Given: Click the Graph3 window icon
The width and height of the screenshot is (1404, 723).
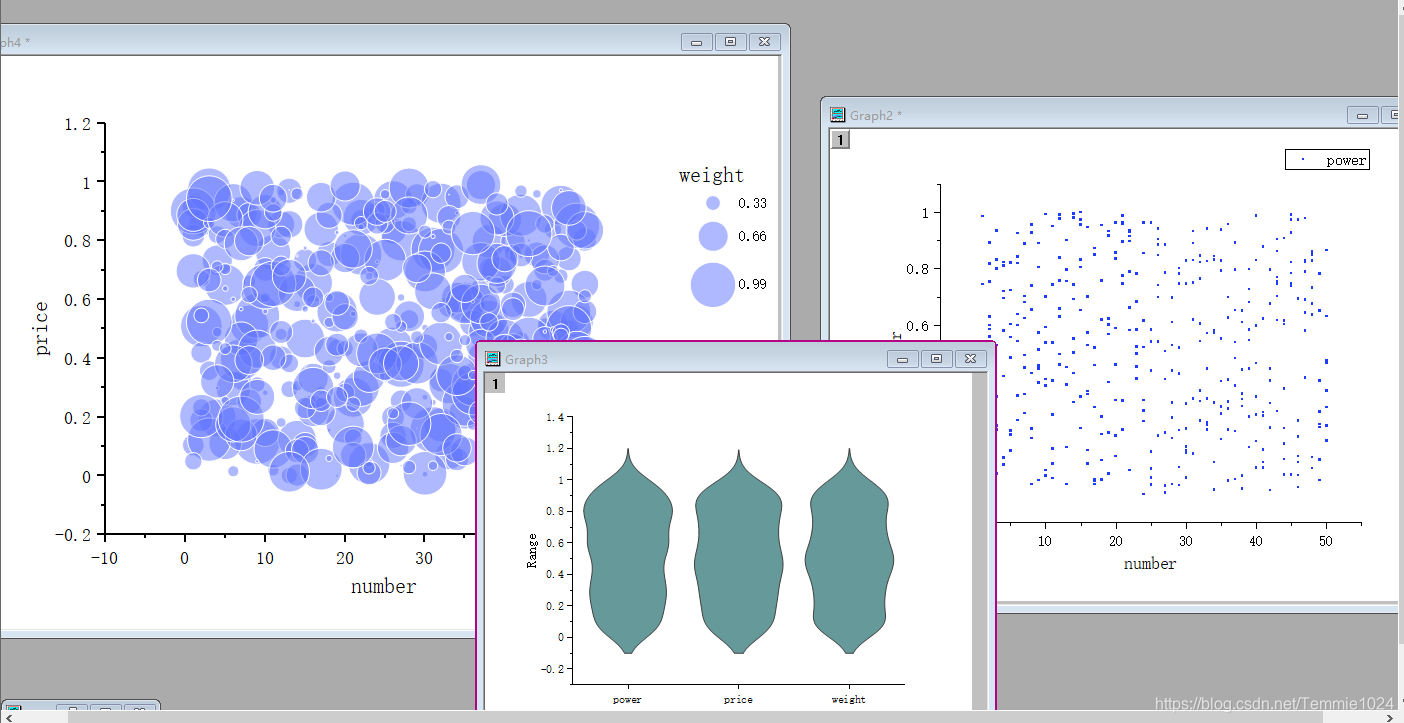Looking at the screenshot, I should click(492, 359).
